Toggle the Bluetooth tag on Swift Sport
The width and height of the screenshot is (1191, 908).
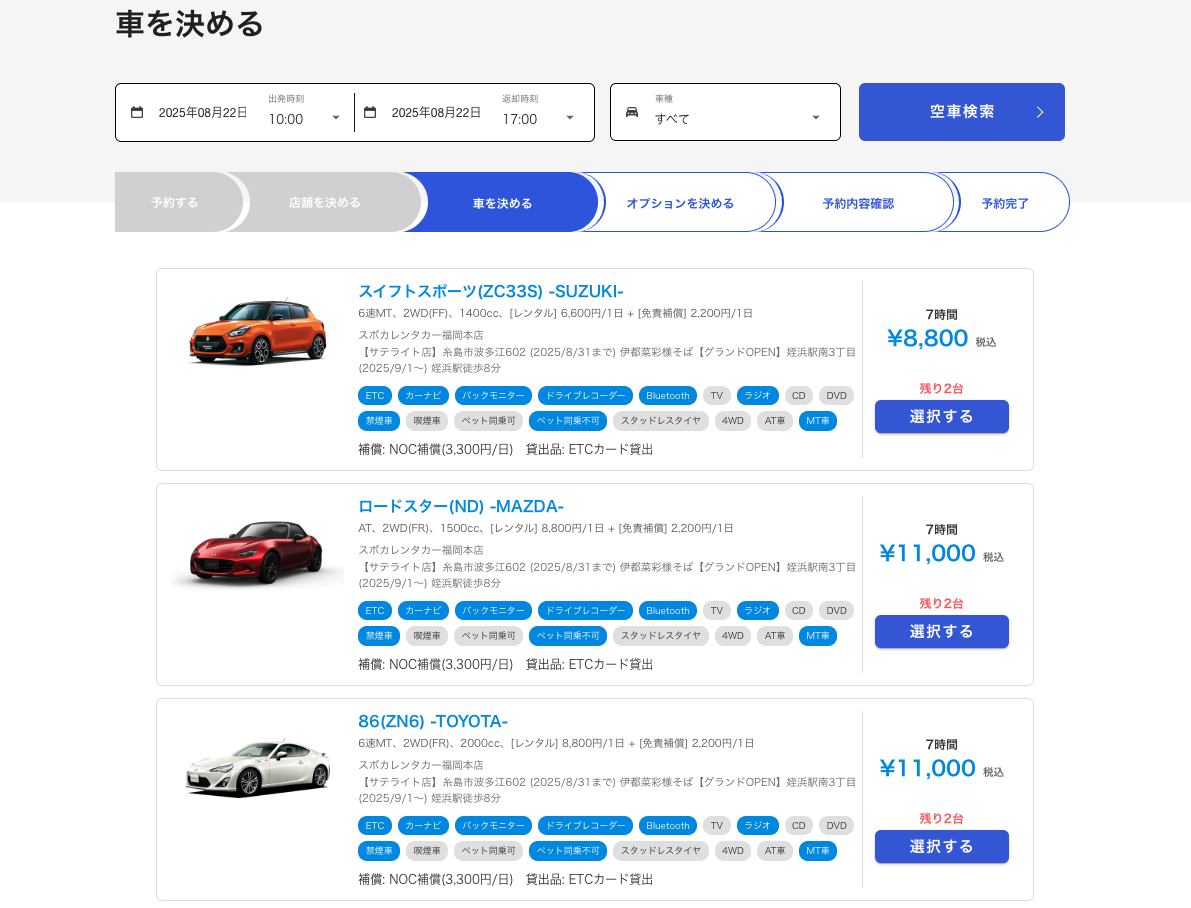point(667,396)
